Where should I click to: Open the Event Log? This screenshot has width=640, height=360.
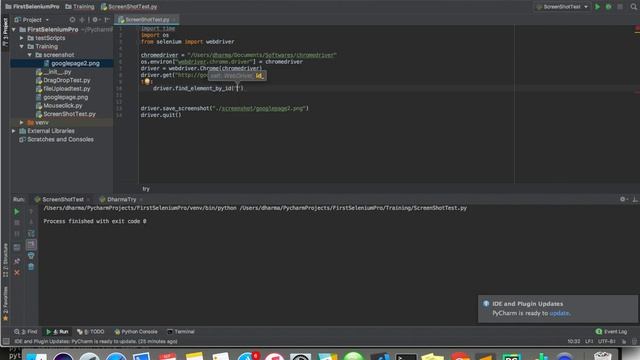(611, 332)
